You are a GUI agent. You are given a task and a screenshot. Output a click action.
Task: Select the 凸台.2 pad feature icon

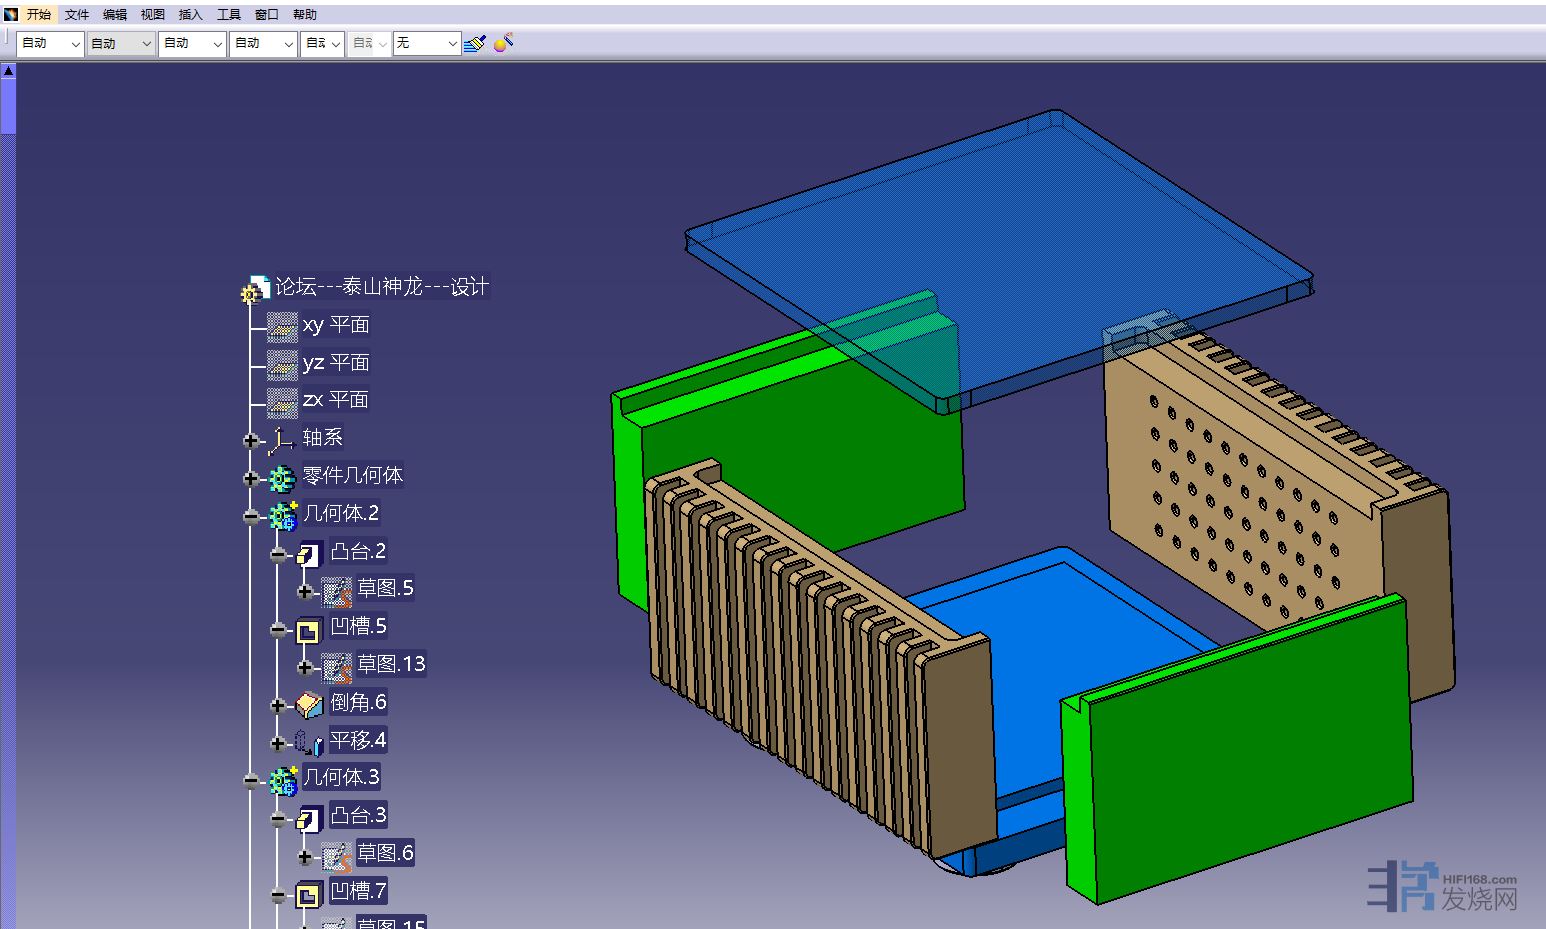point(309,553)
